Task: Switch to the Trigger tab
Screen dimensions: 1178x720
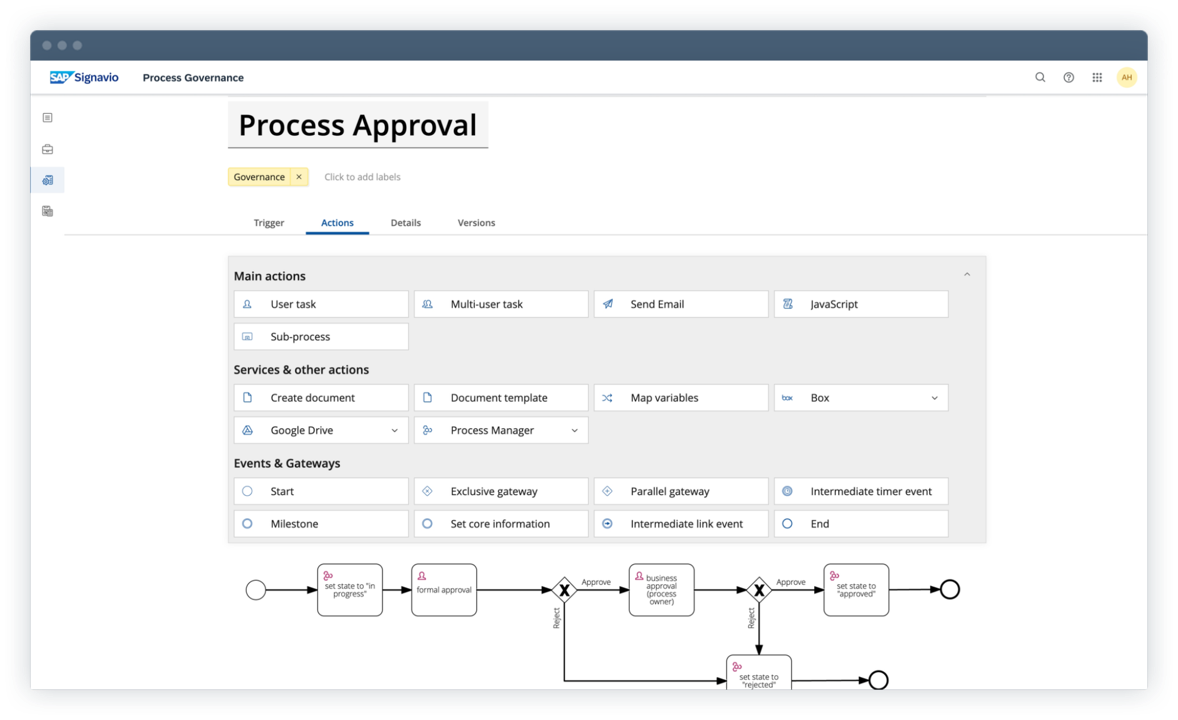Action: tap(269, 223)
